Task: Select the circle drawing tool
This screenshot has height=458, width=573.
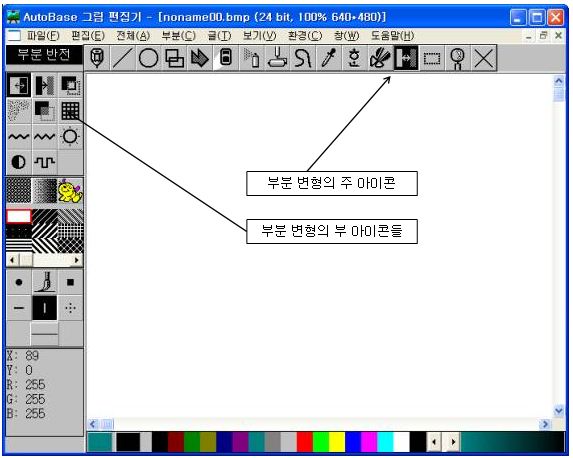Action: tap(148, 58)
